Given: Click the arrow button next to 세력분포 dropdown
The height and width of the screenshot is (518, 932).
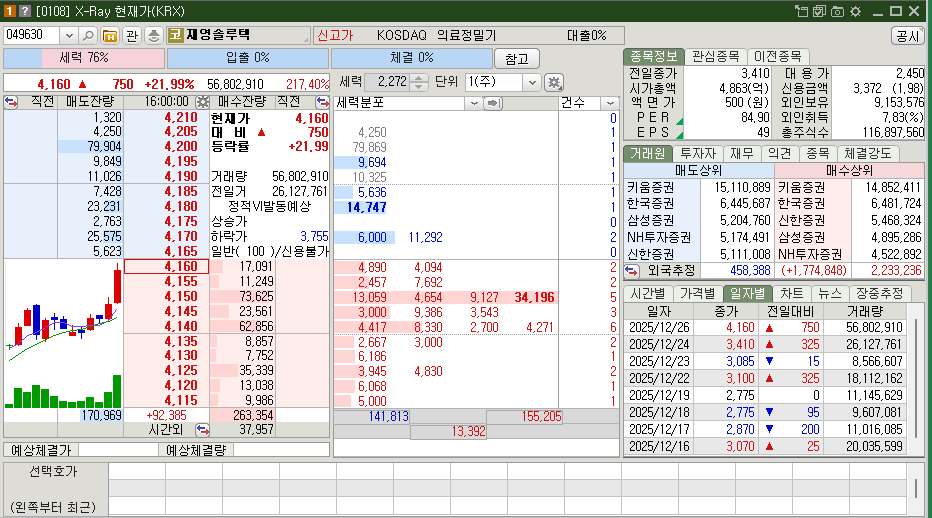Looking at the screenshot, I should click(x=493, y=103).
